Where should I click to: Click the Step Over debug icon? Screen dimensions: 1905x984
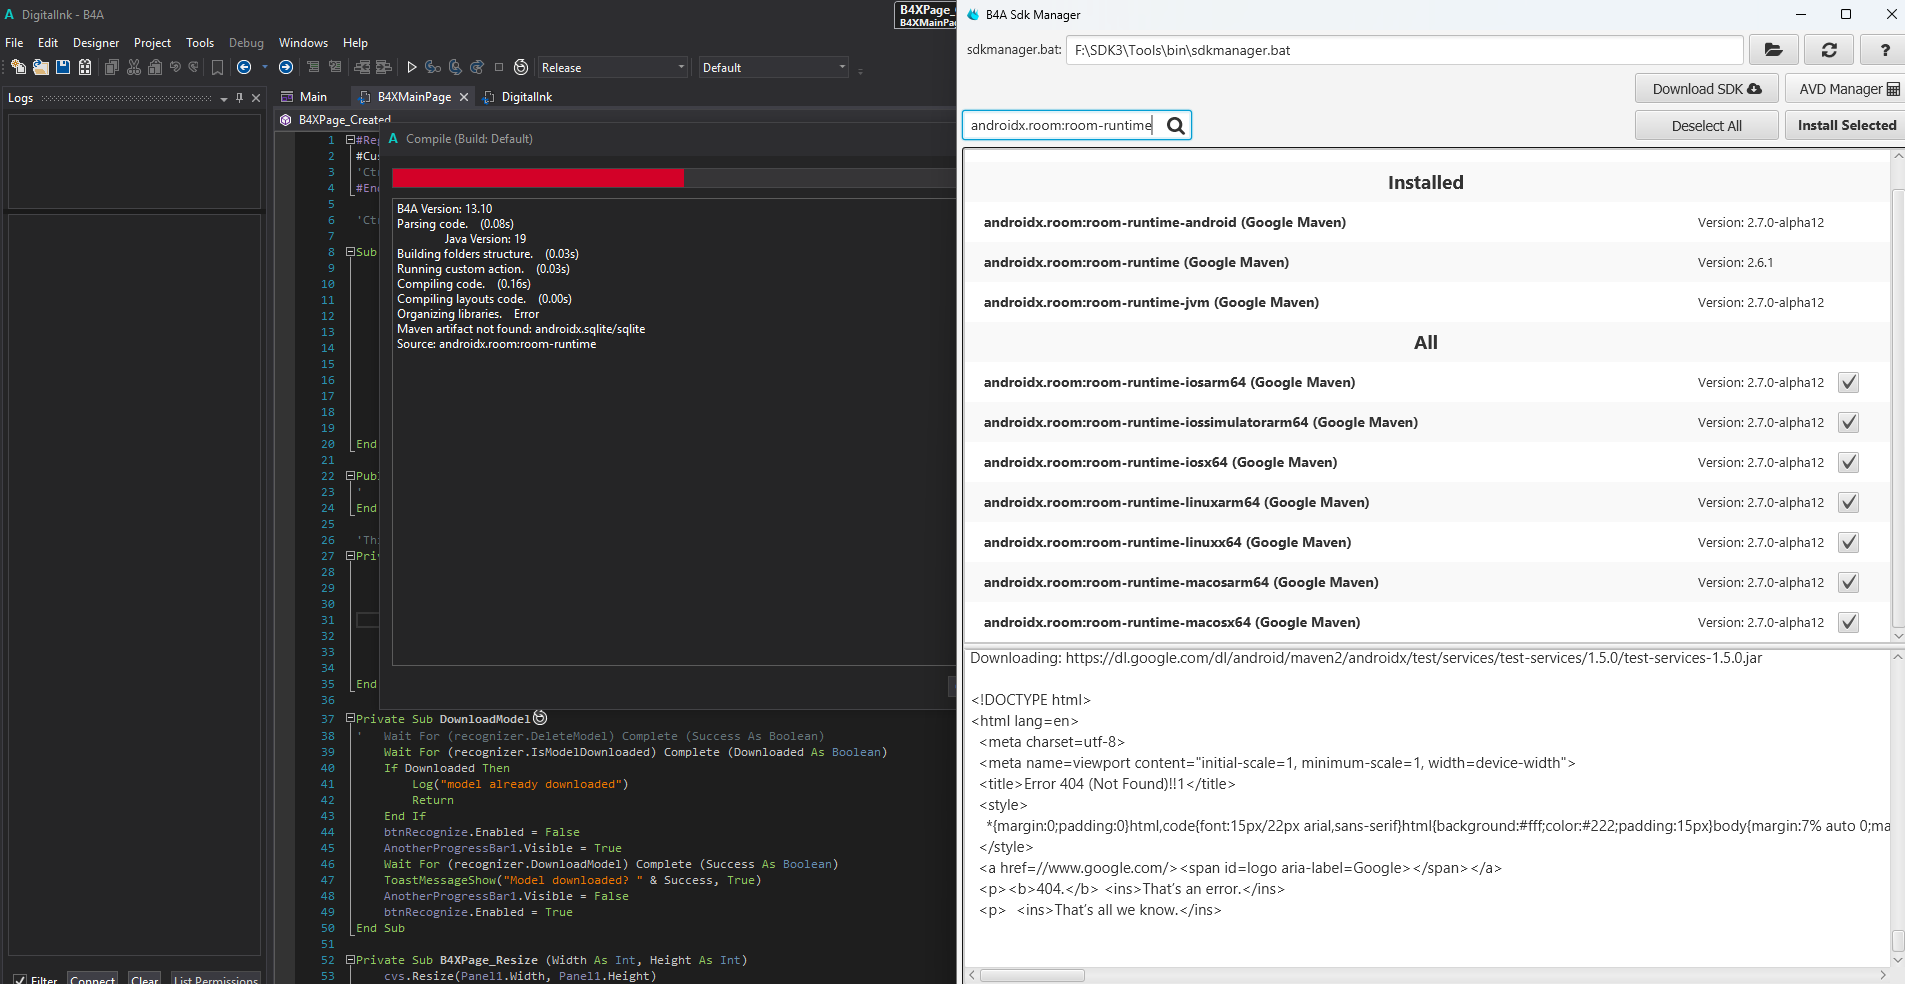(455, 67)
